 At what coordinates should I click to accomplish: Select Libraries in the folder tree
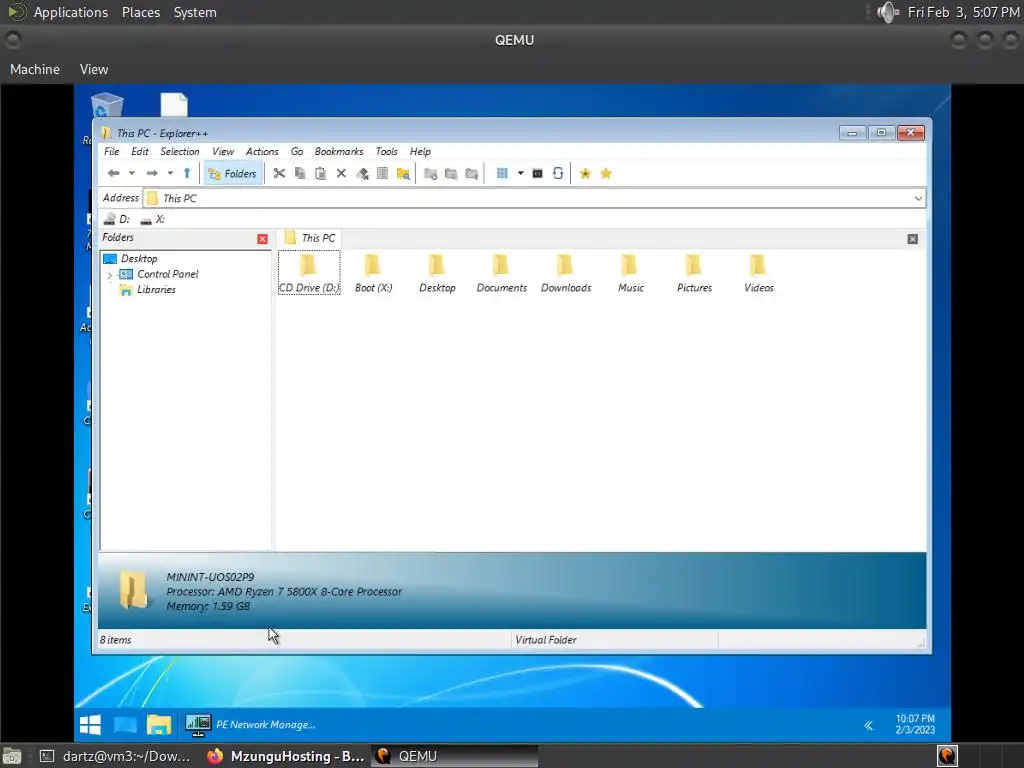click(x=156, y=290)
